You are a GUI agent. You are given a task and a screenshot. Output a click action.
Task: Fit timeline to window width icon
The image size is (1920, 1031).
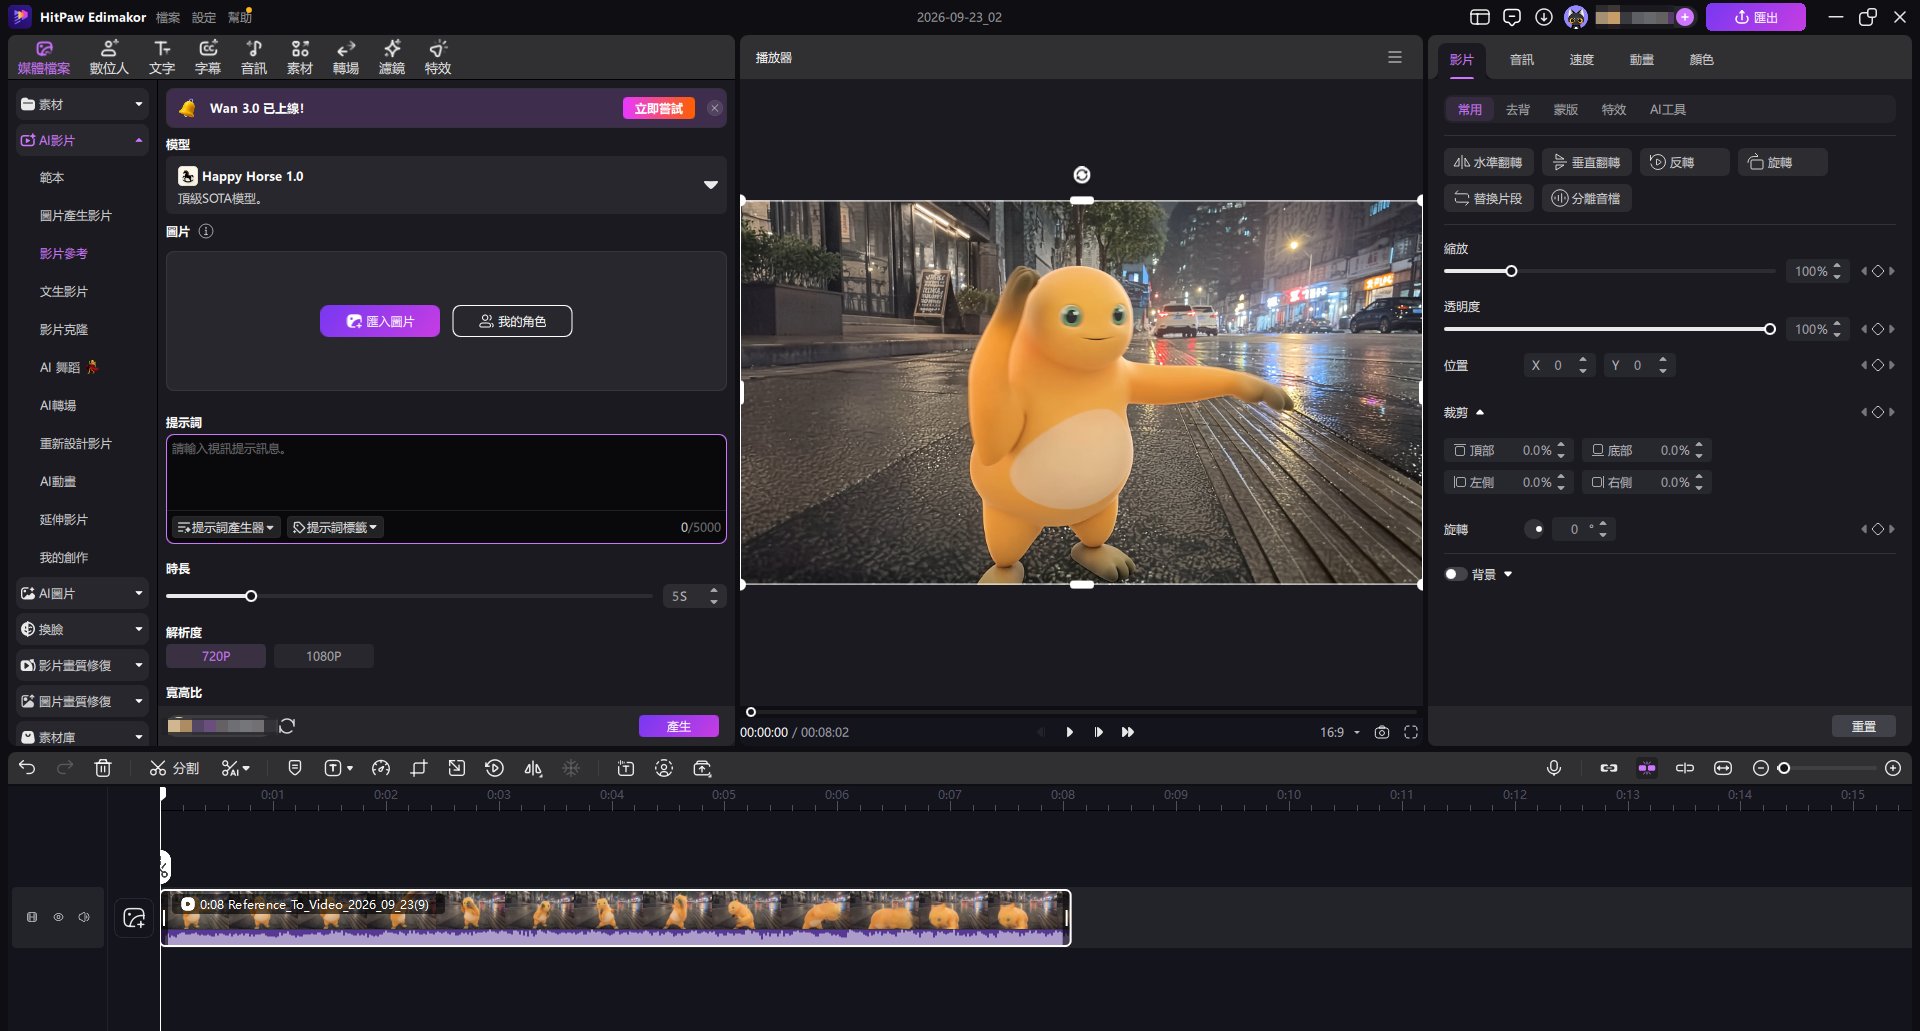pyautogui.click(x=1723, y=768)
